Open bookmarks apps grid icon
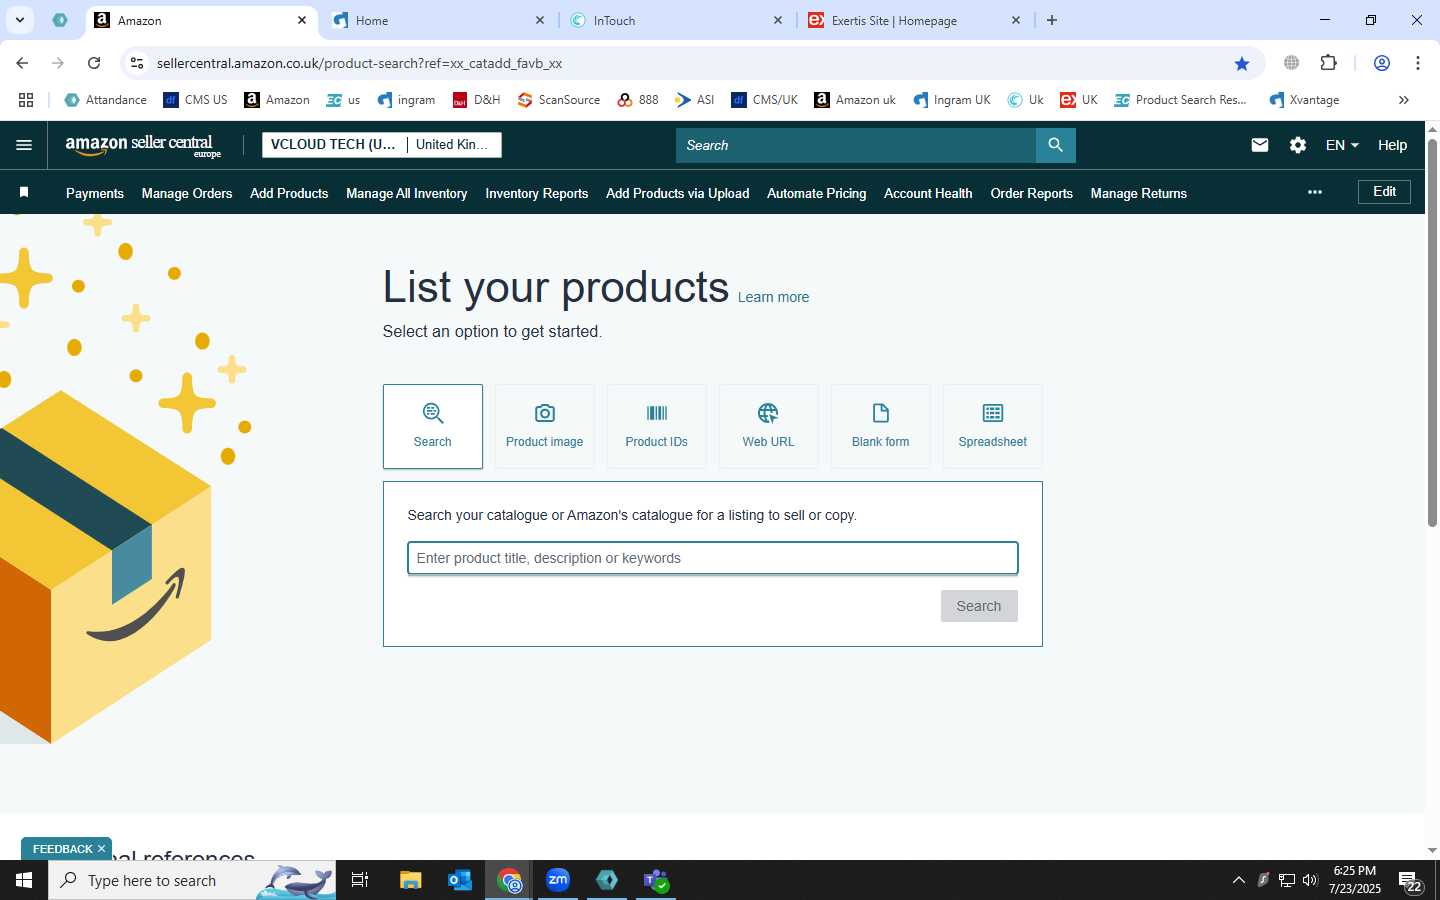This screenshot has height=900, width=1440. click(x=26, y=100)
